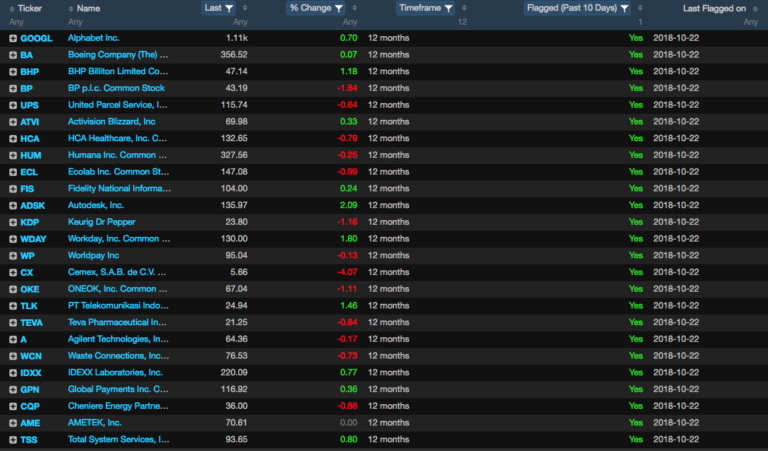Click sort arrows beside Last Flagged on
The height and width of the screenshot is (451, 768).
point(755,9)
